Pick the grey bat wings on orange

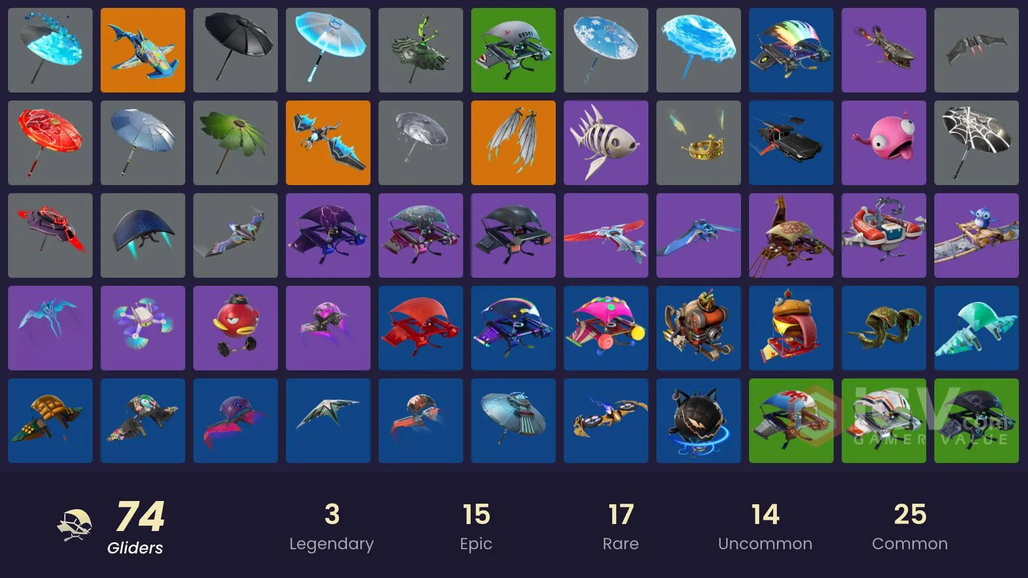(513, 143)
